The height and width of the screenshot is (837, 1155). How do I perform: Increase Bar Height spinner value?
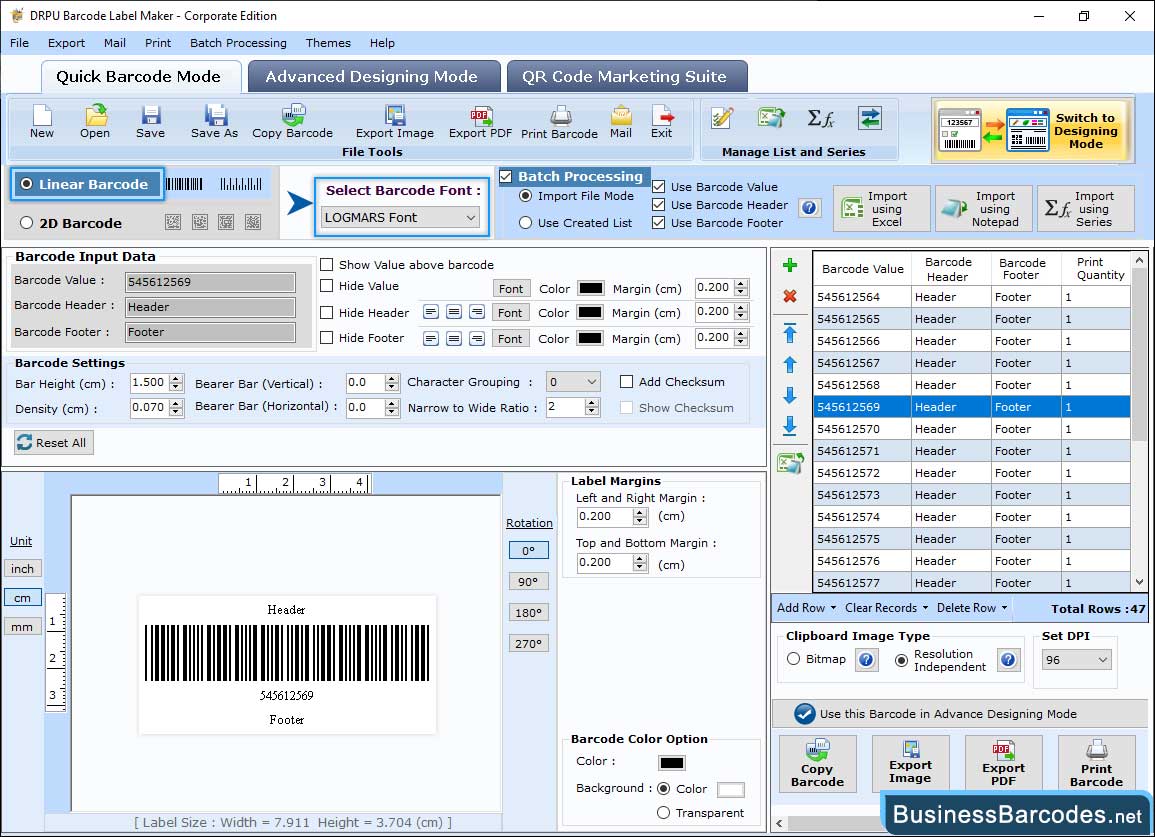coord(175,379)
